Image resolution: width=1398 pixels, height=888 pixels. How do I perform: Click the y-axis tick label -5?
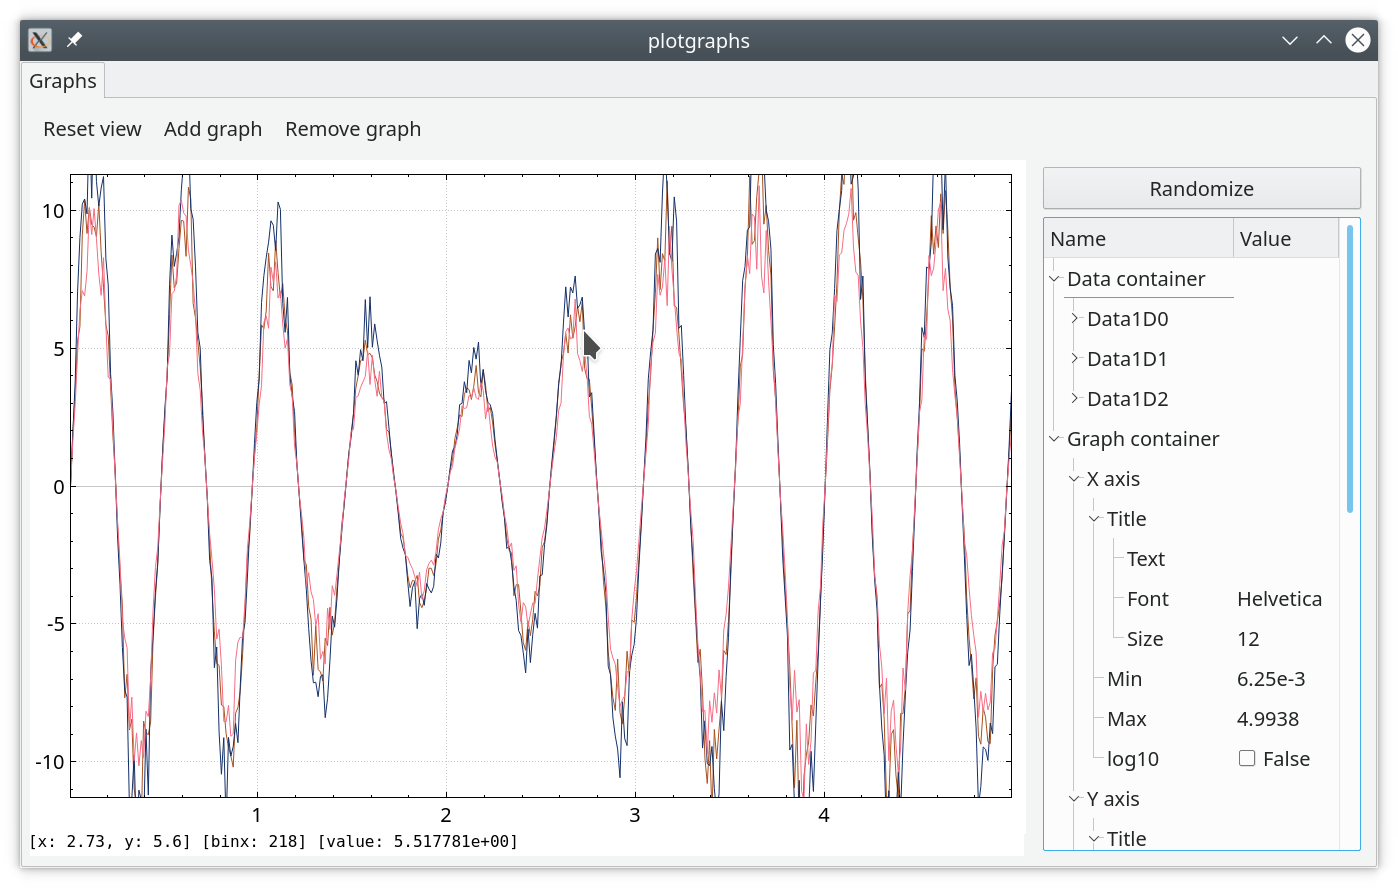point(56,624)
